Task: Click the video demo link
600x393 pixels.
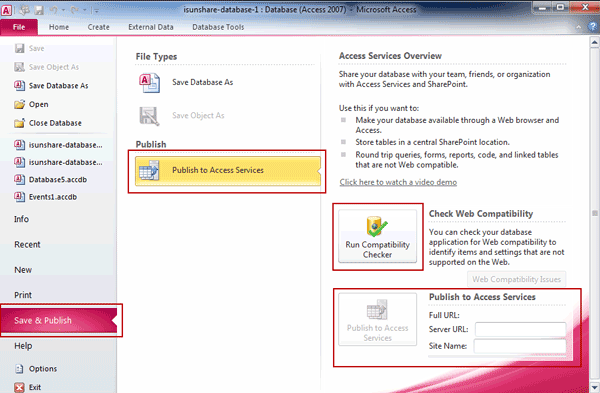Action: pos(398,182)
